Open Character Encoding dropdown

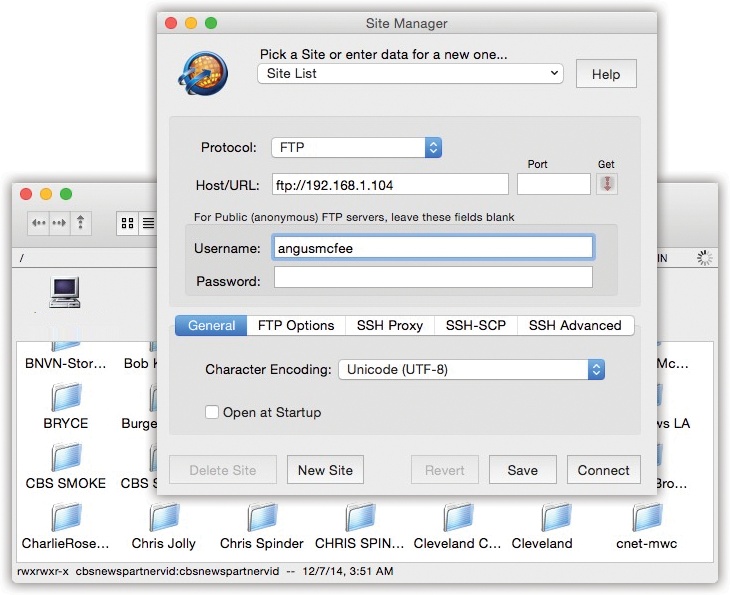(x=472, y=370)
